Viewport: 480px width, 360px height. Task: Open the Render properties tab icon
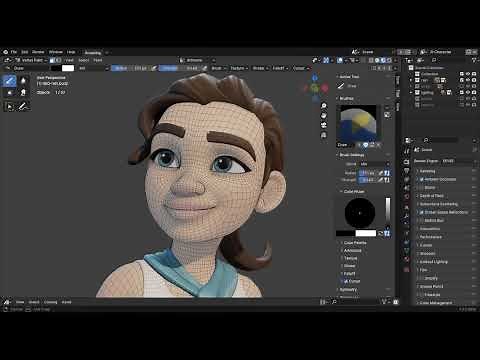(x=406, y=162)
